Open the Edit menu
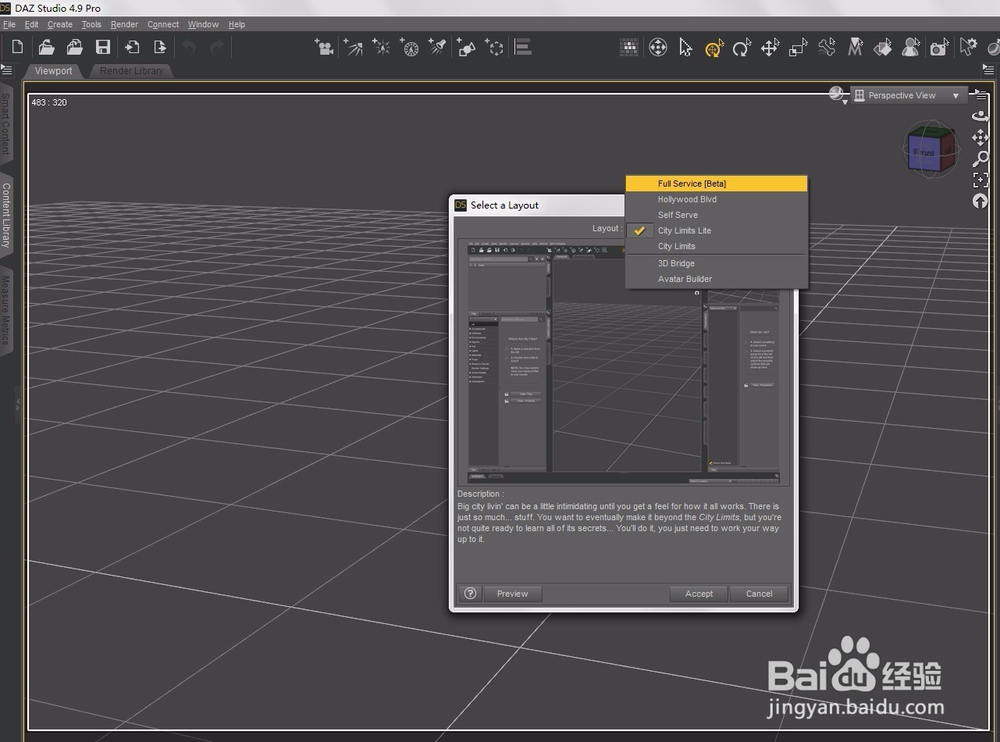 (31, 24)
